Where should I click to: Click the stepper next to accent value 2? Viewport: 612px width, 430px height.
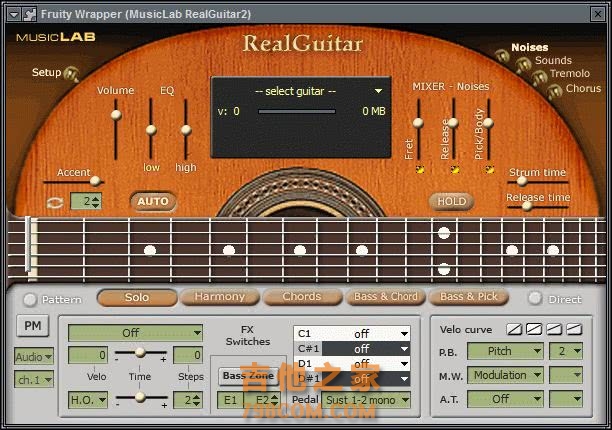coord(96,201)
